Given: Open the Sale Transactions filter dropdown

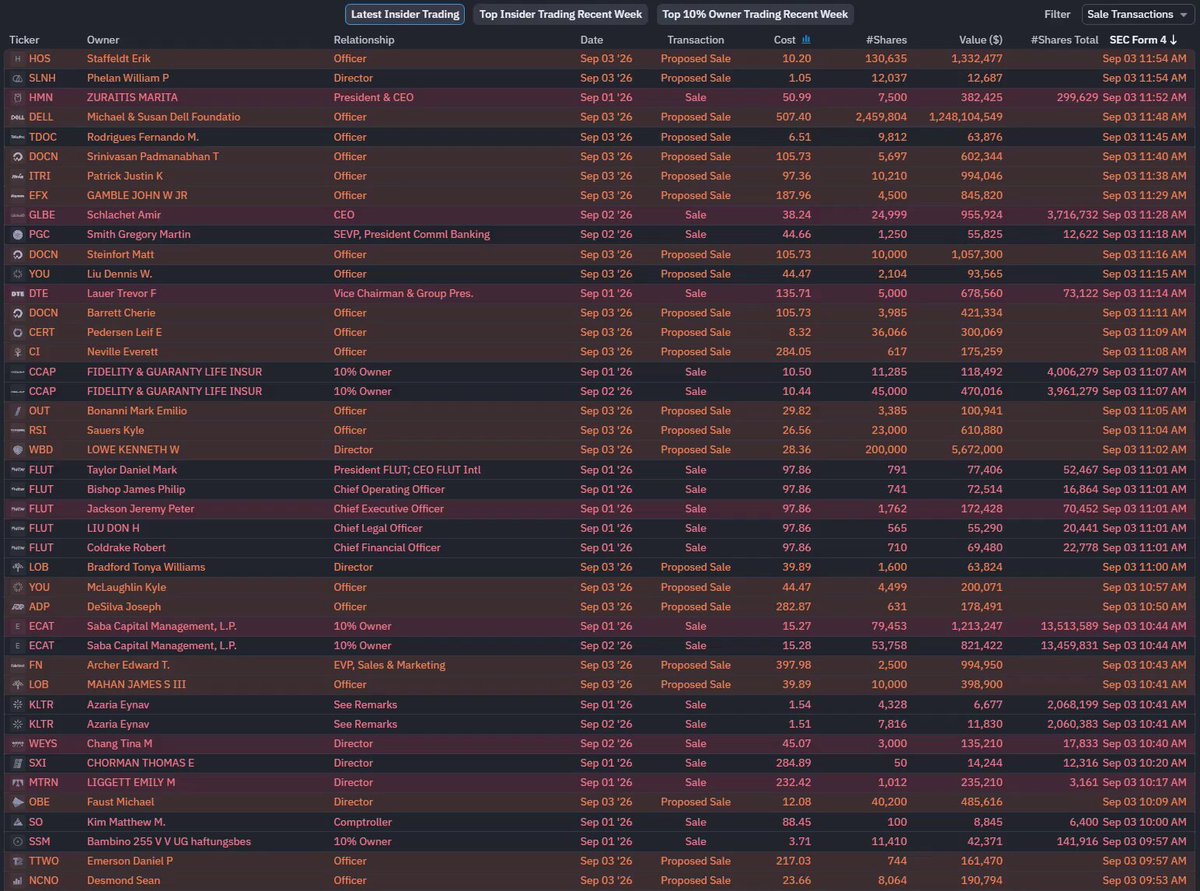Looking at the screenshot, I should pyautogui.click(x=1138, y=14).
